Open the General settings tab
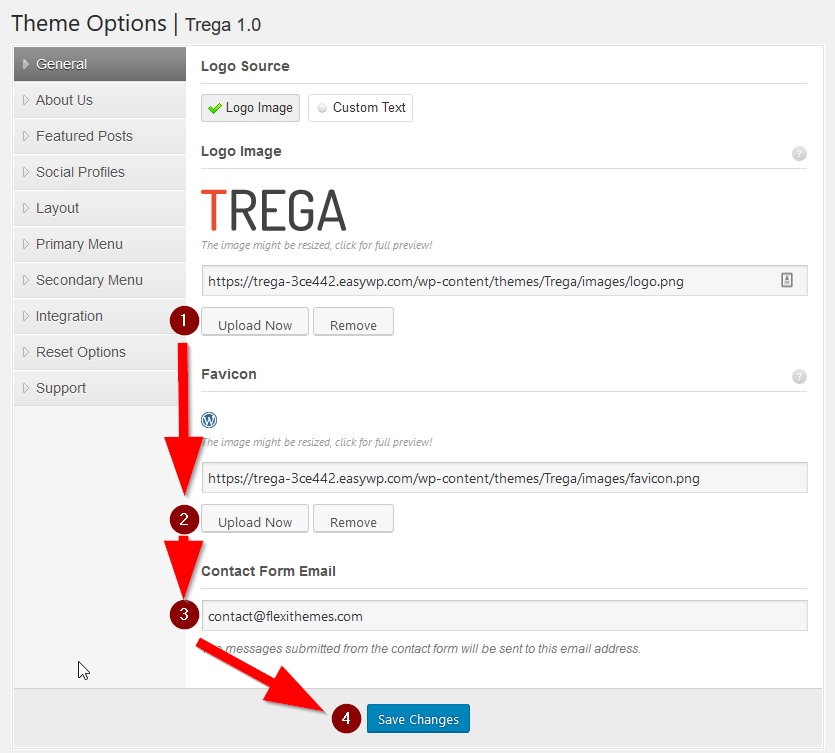The image size is (835, 753). (x=100, y=64)
